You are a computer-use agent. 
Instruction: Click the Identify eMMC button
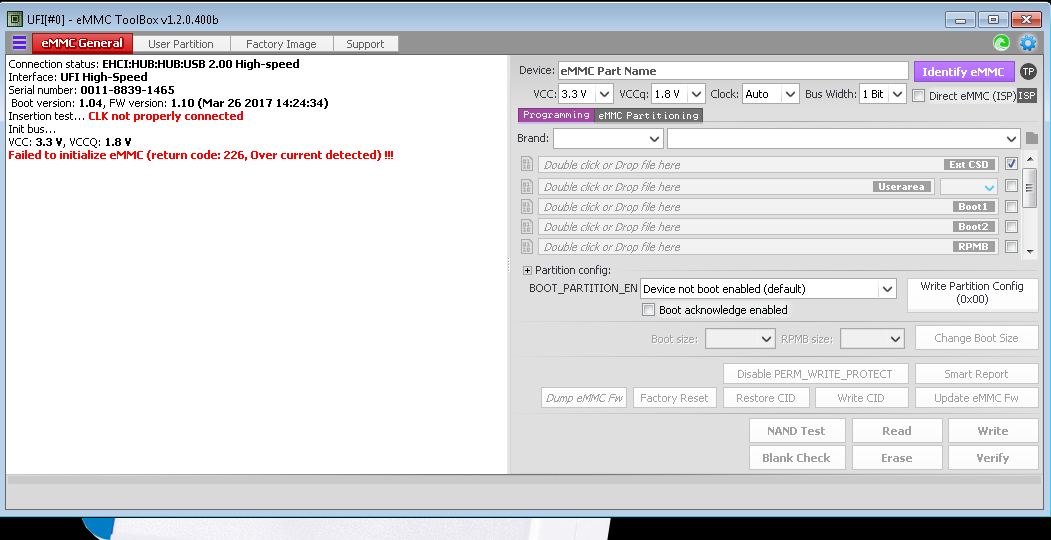[964, 72]
